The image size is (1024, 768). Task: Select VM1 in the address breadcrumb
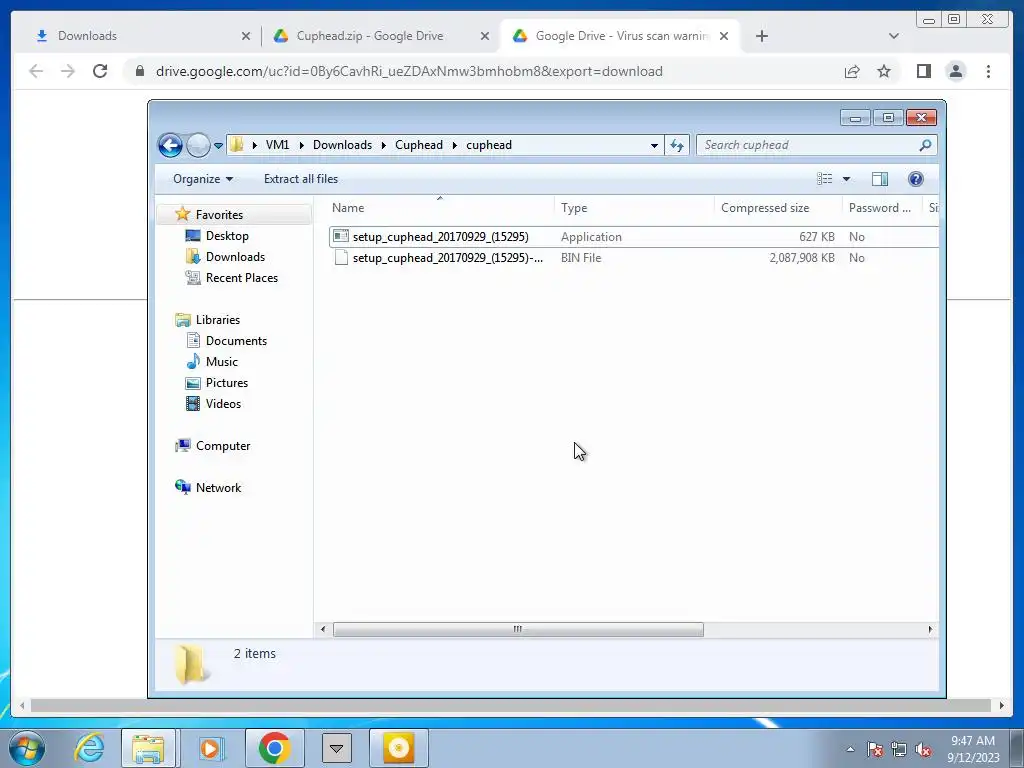click(277, 145)
